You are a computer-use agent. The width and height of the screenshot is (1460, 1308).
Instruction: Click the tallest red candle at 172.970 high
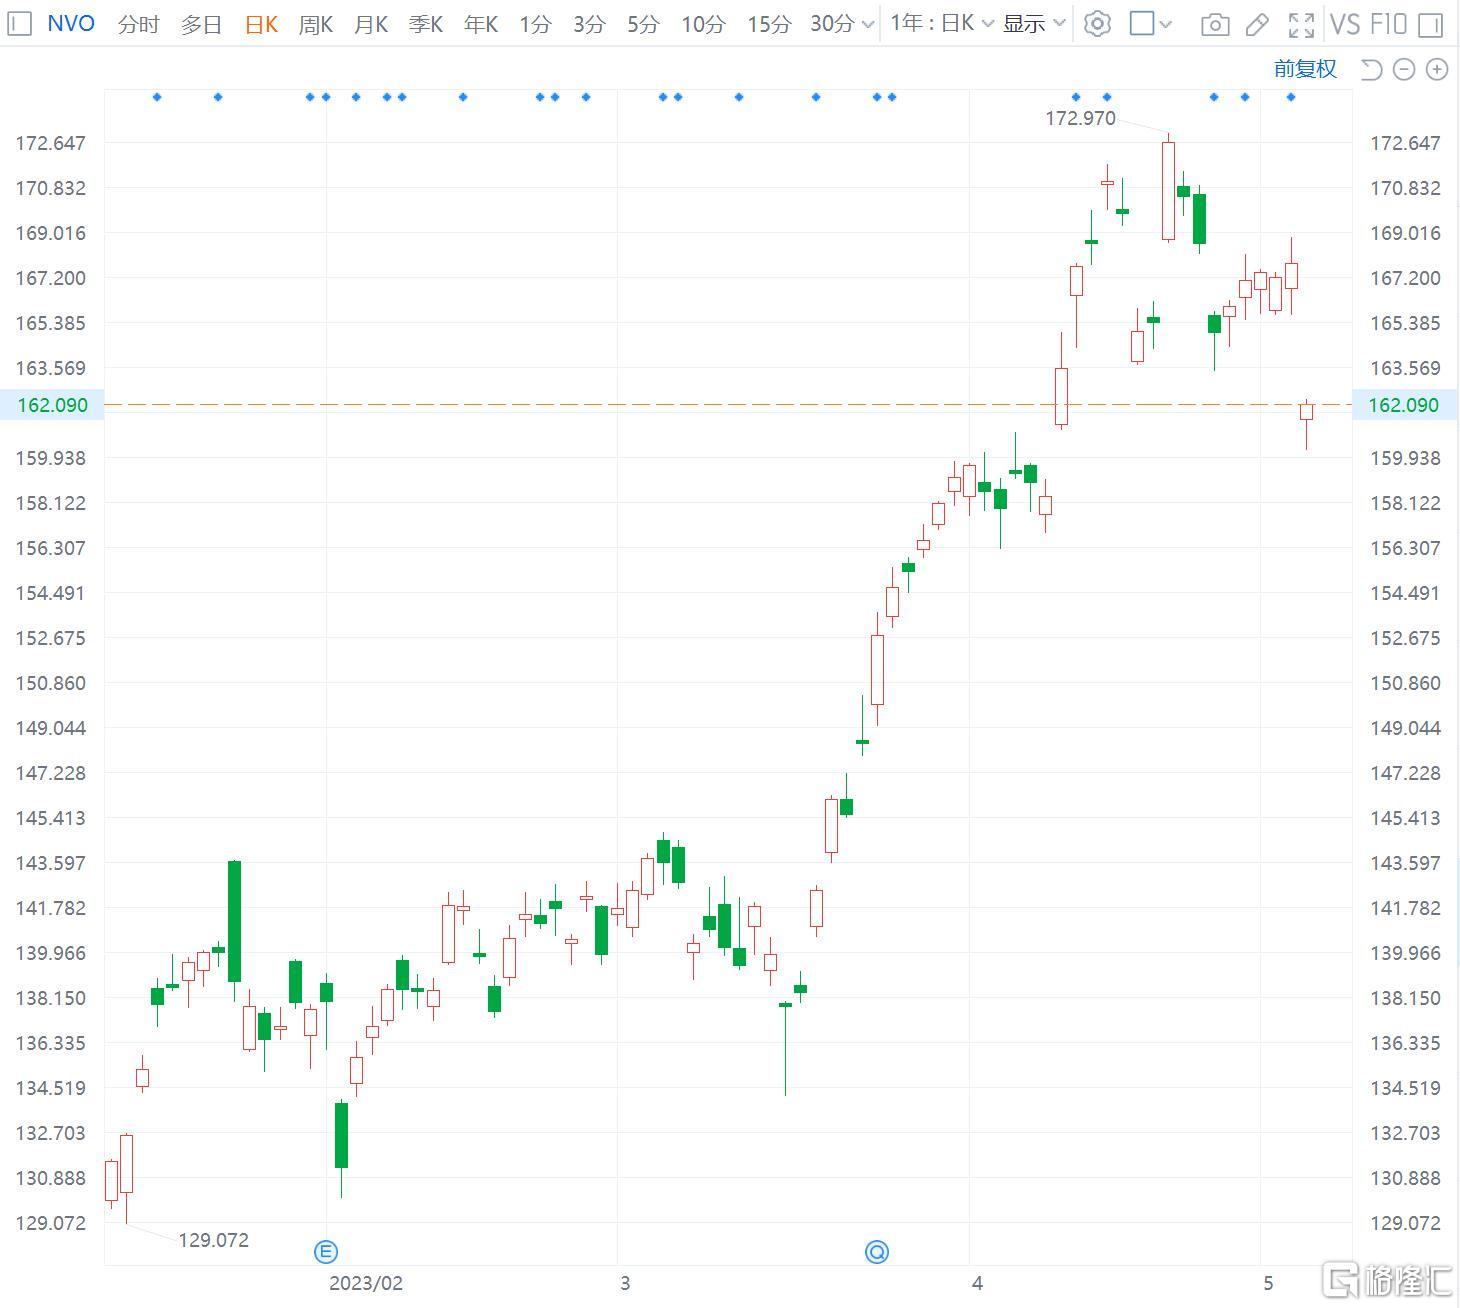point(1168,190)
